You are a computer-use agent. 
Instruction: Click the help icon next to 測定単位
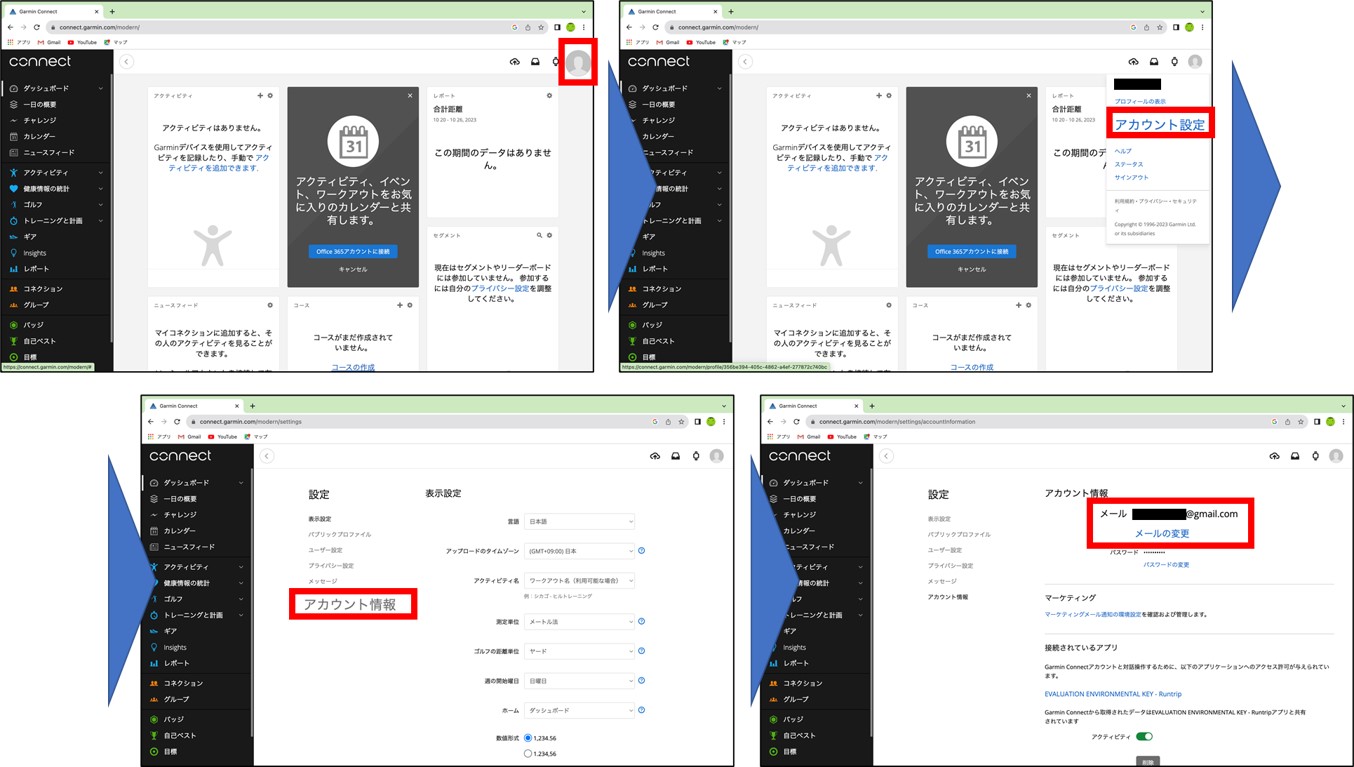click(641, 622)
